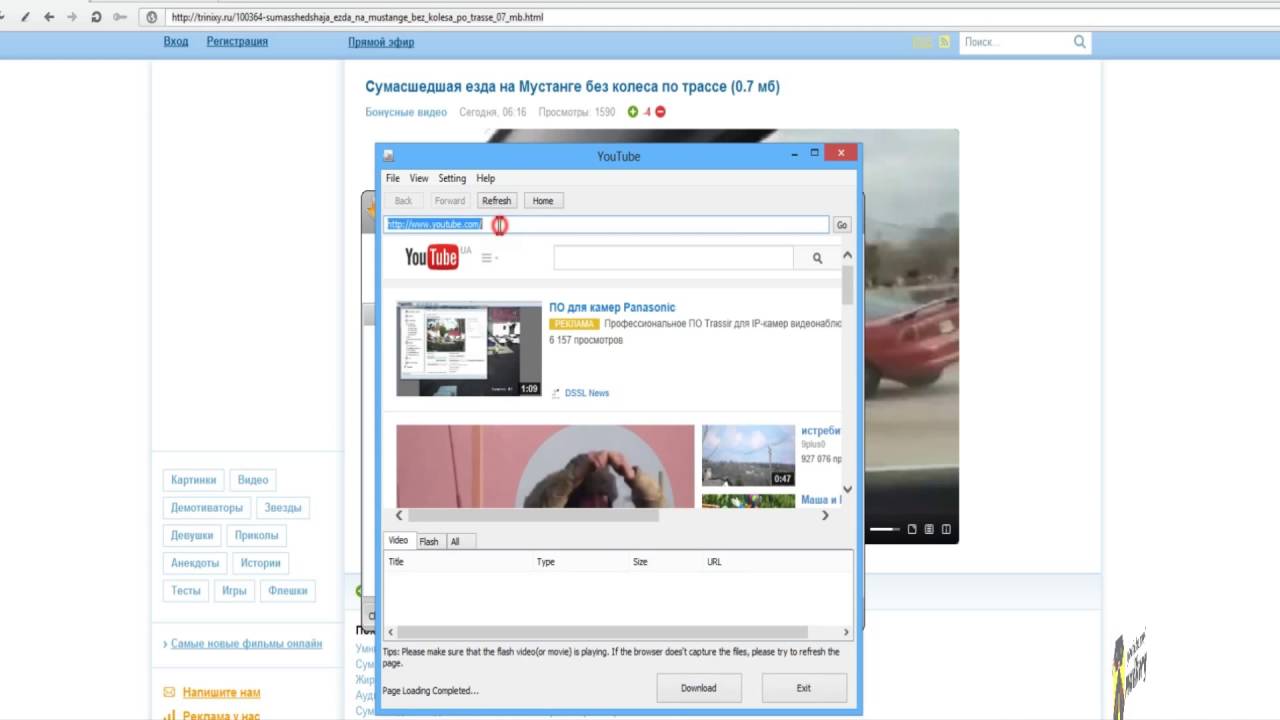The width and height of the screenshot is (1280, 720).
Task: Click the key icon in the browser toolbar
Action: point(120,17)
